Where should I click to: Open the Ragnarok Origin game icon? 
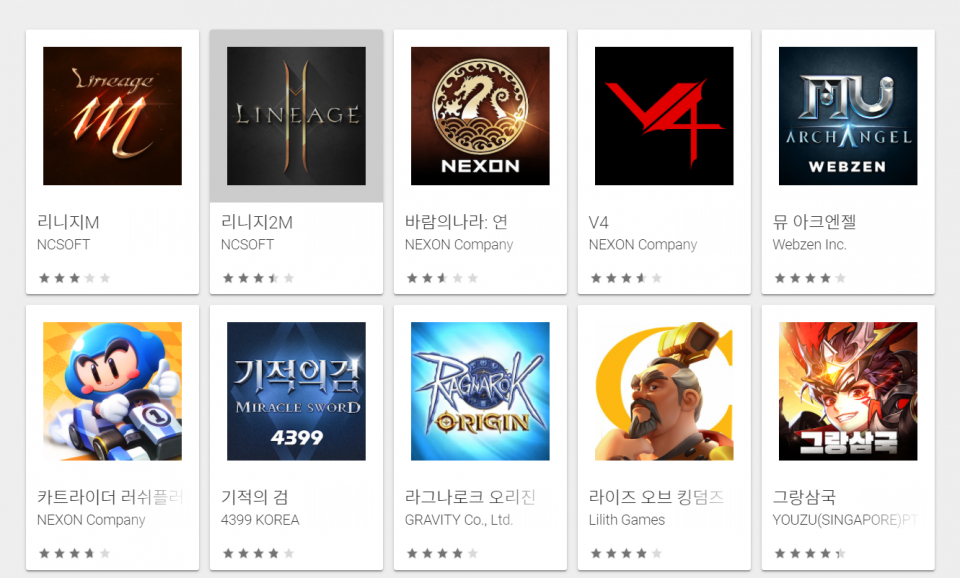point(480,391)
